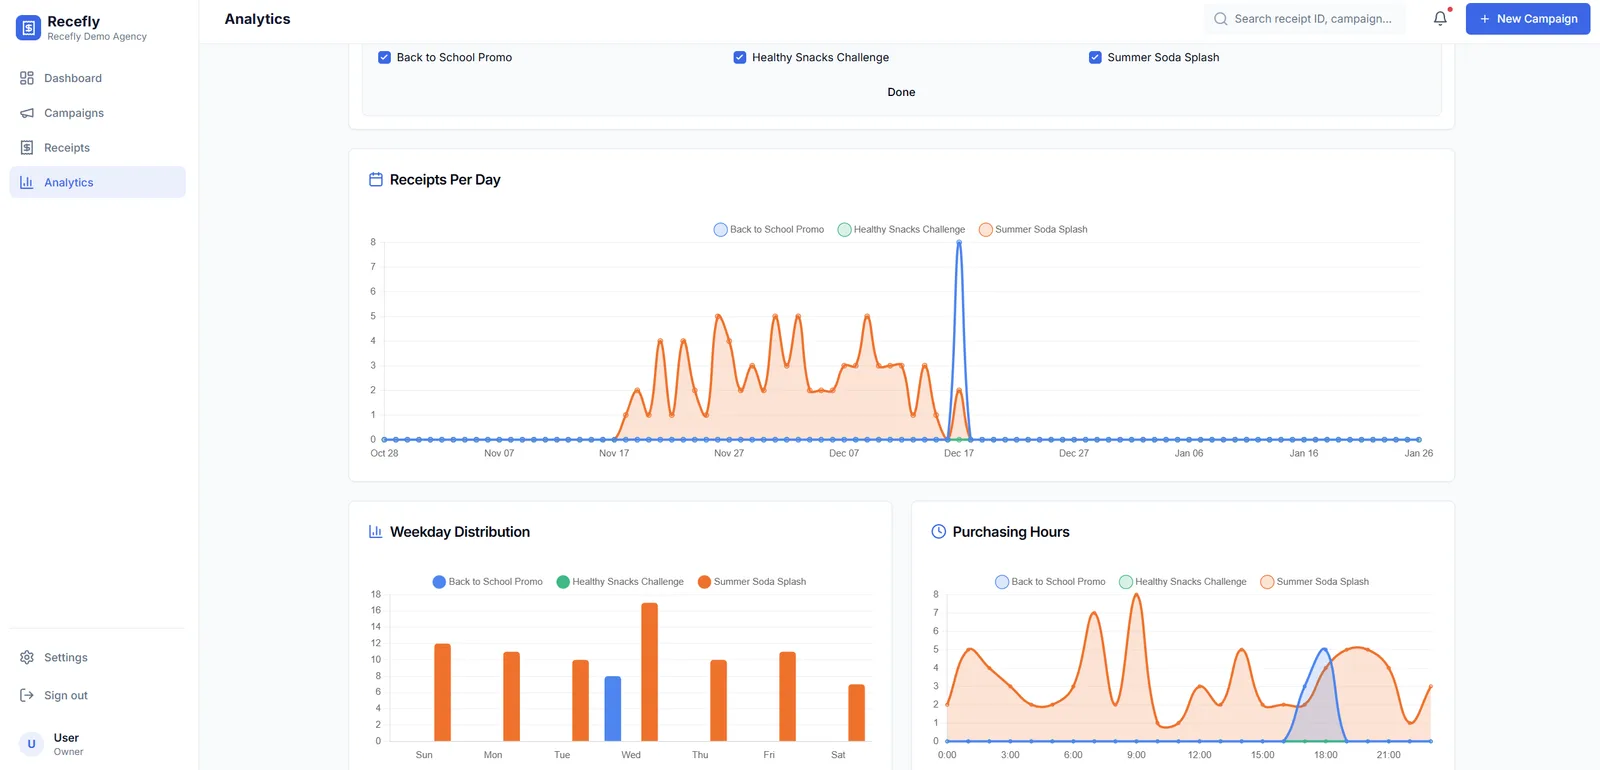The height and width of the screenshot is (770, 1600).
Task: Click the chart icon beside Weekday Distribution
Action: click(x=376, y=532)
